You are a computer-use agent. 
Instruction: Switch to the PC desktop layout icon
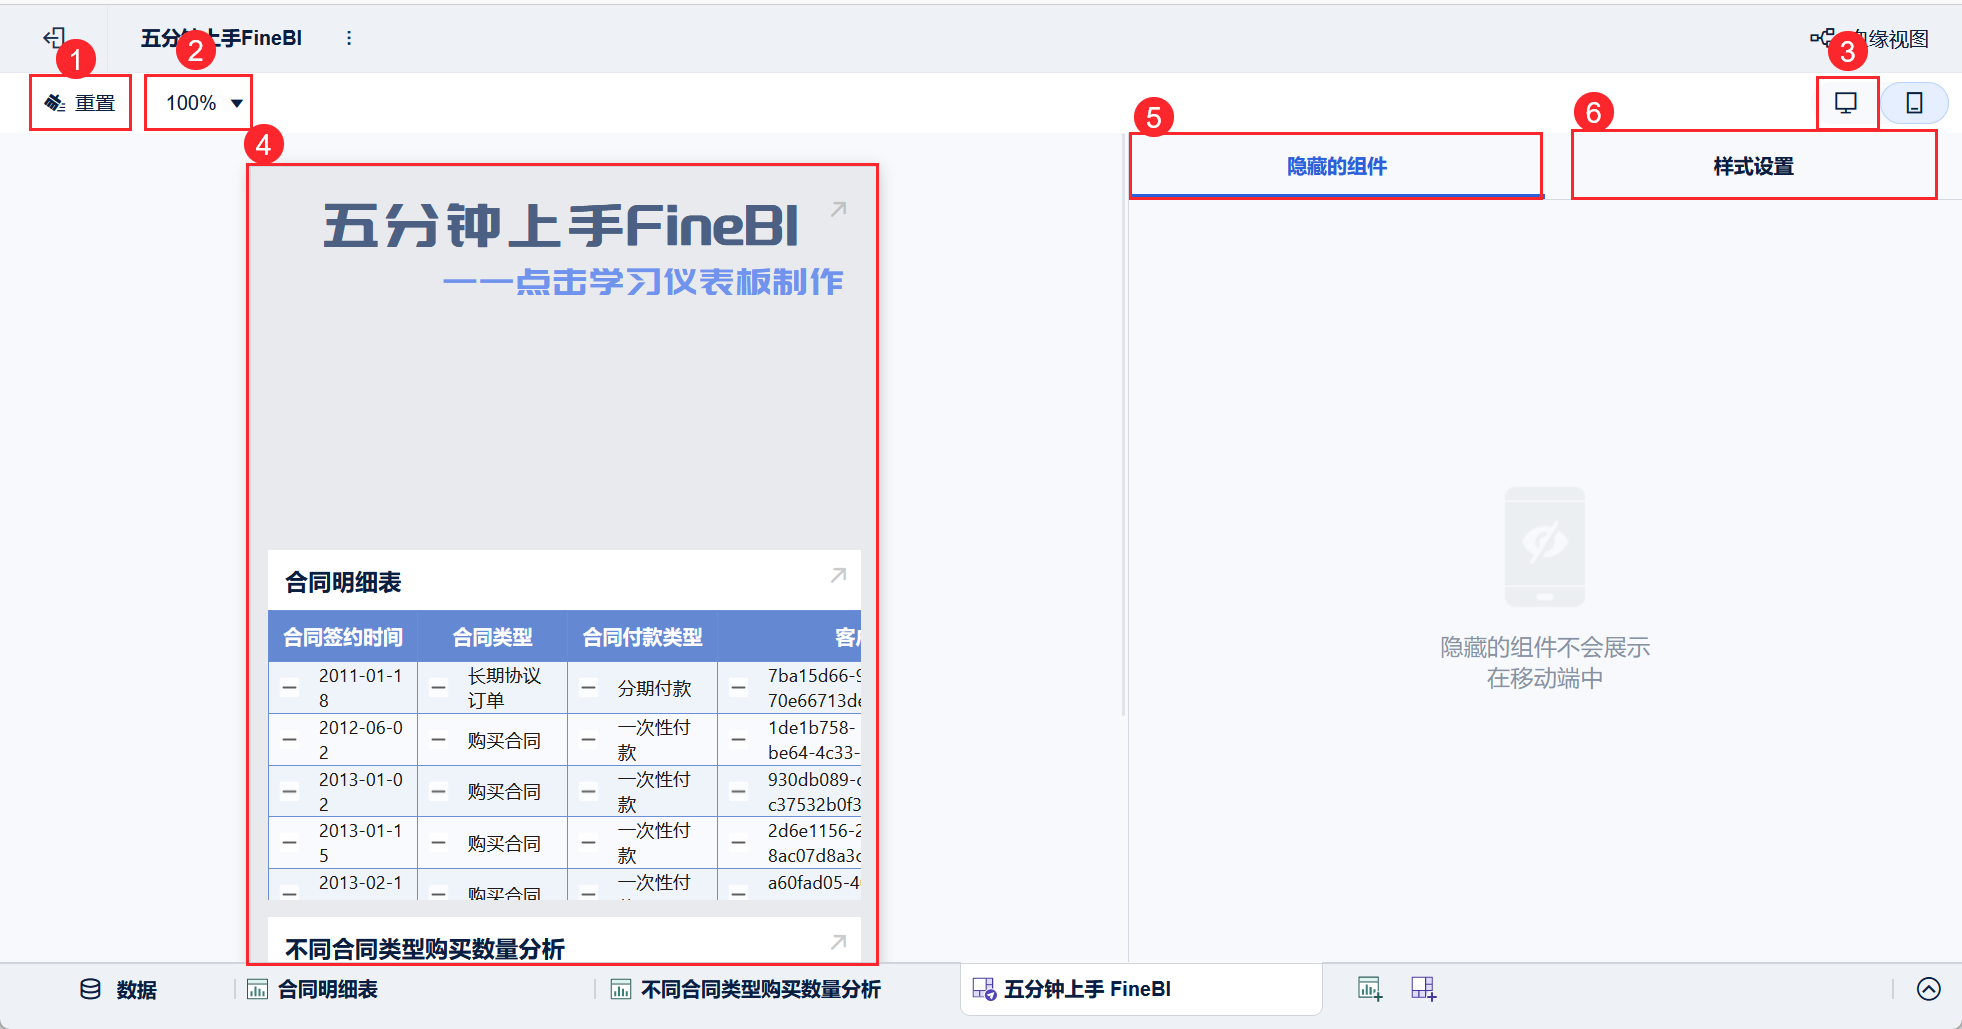point(1846,103)
